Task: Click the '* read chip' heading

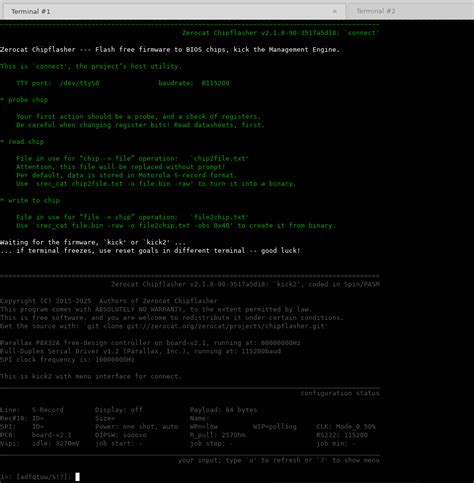Action: [x=22, y=142]
